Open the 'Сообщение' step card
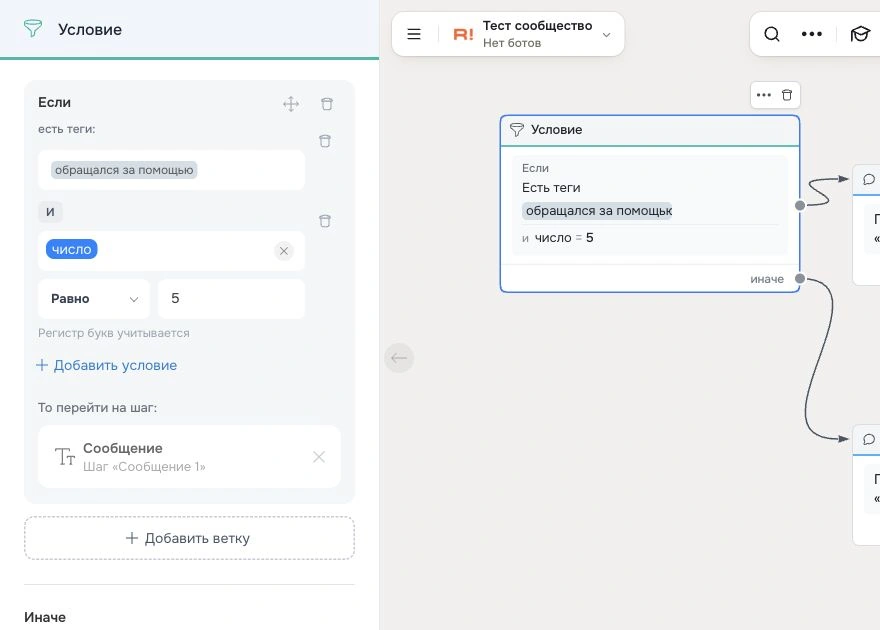The width and height of the screenshot is (880, 630). [x=189, y=457]
